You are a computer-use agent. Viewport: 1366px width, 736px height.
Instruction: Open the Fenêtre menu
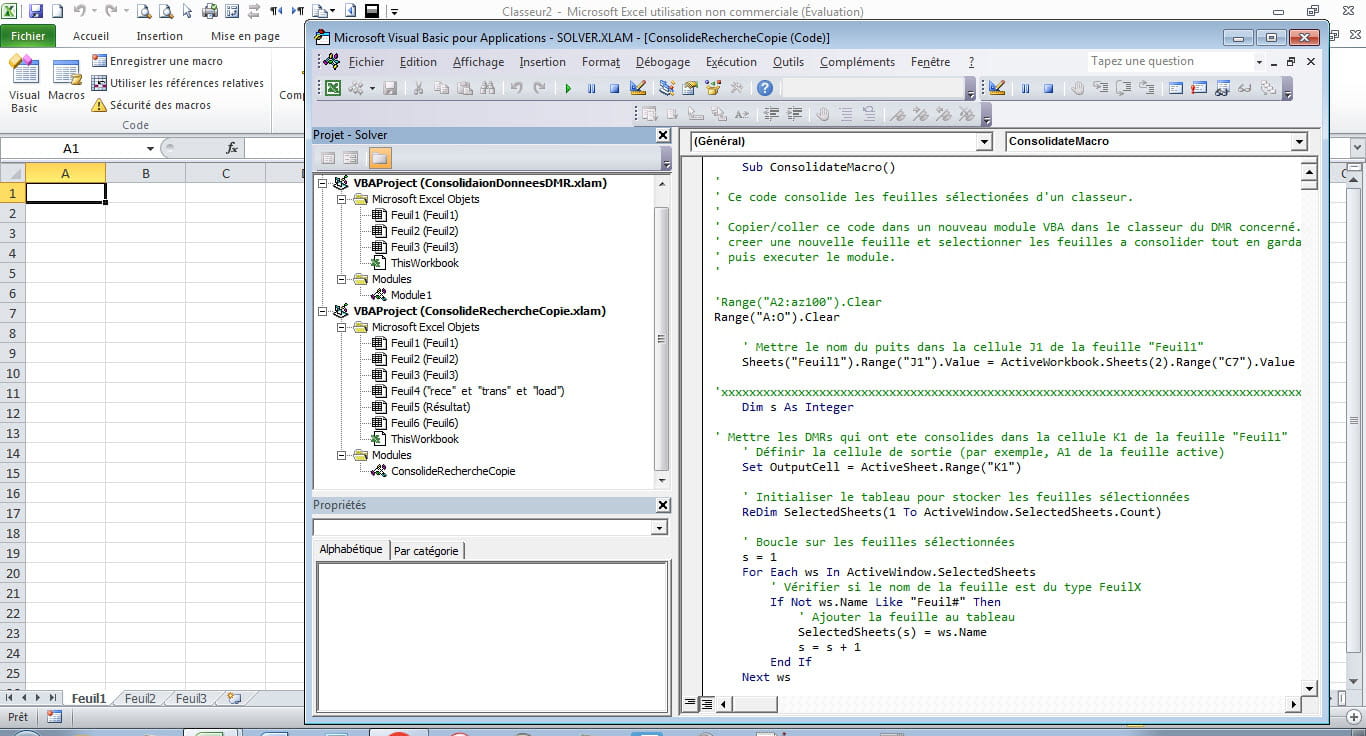click(x=930, y=62)
